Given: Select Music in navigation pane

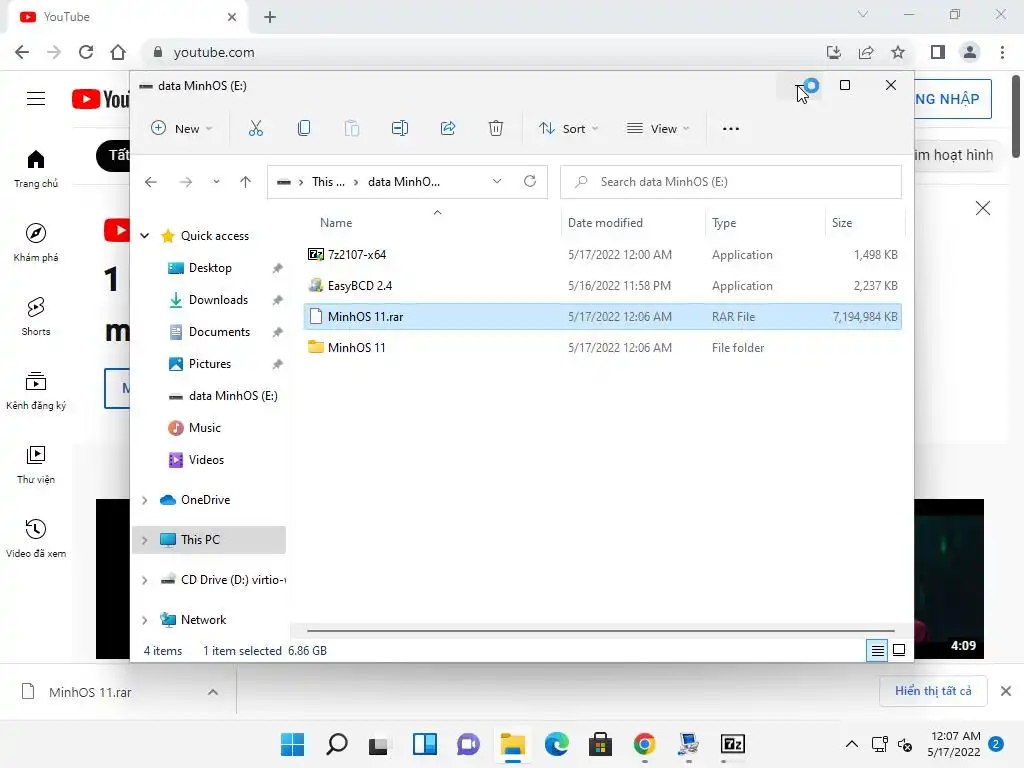Looking at the screenshot, I should click(x=204, y=428).
